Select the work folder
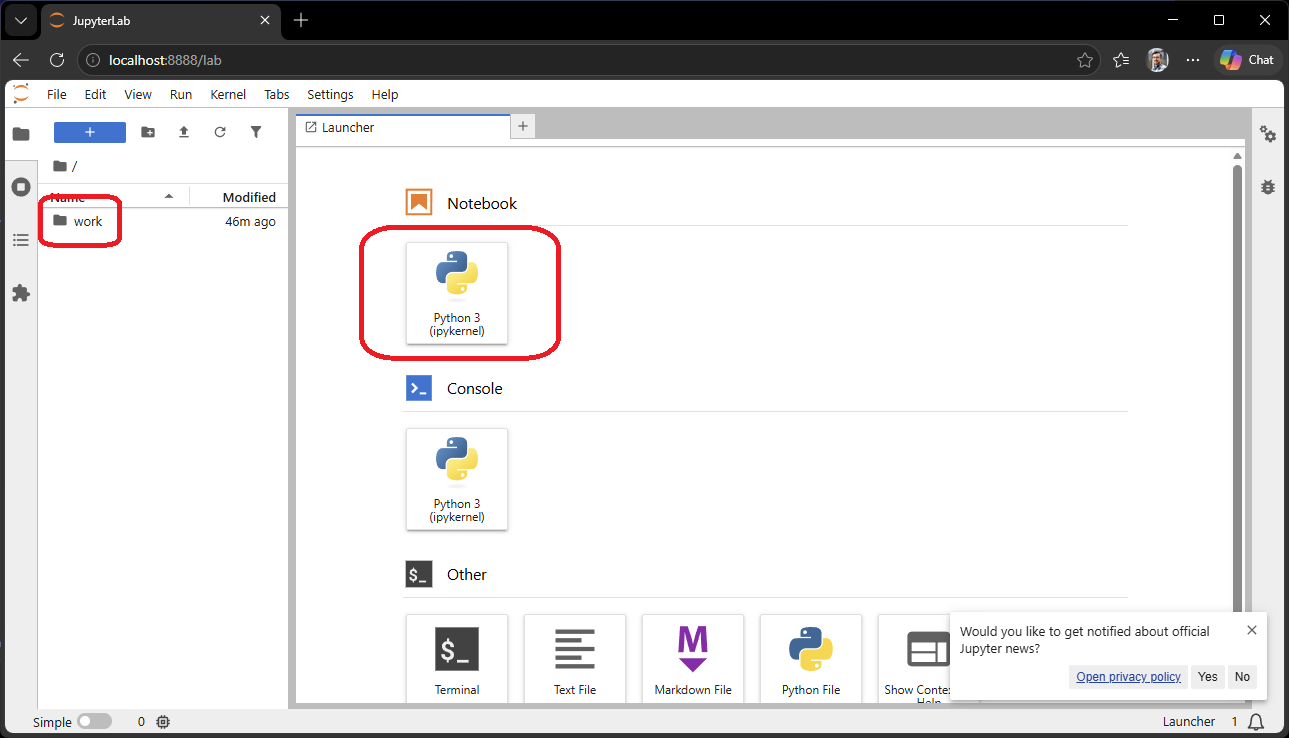 pyautogui.click(x=163, y=221)
